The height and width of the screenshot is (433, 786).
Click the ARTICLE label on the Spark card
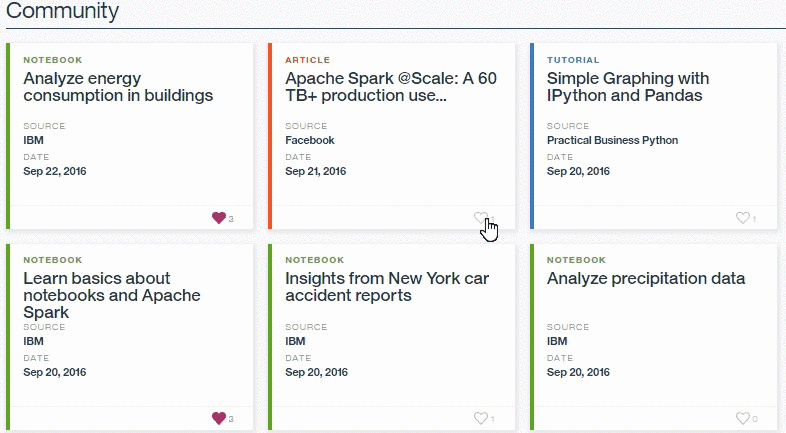click(307, 60)
